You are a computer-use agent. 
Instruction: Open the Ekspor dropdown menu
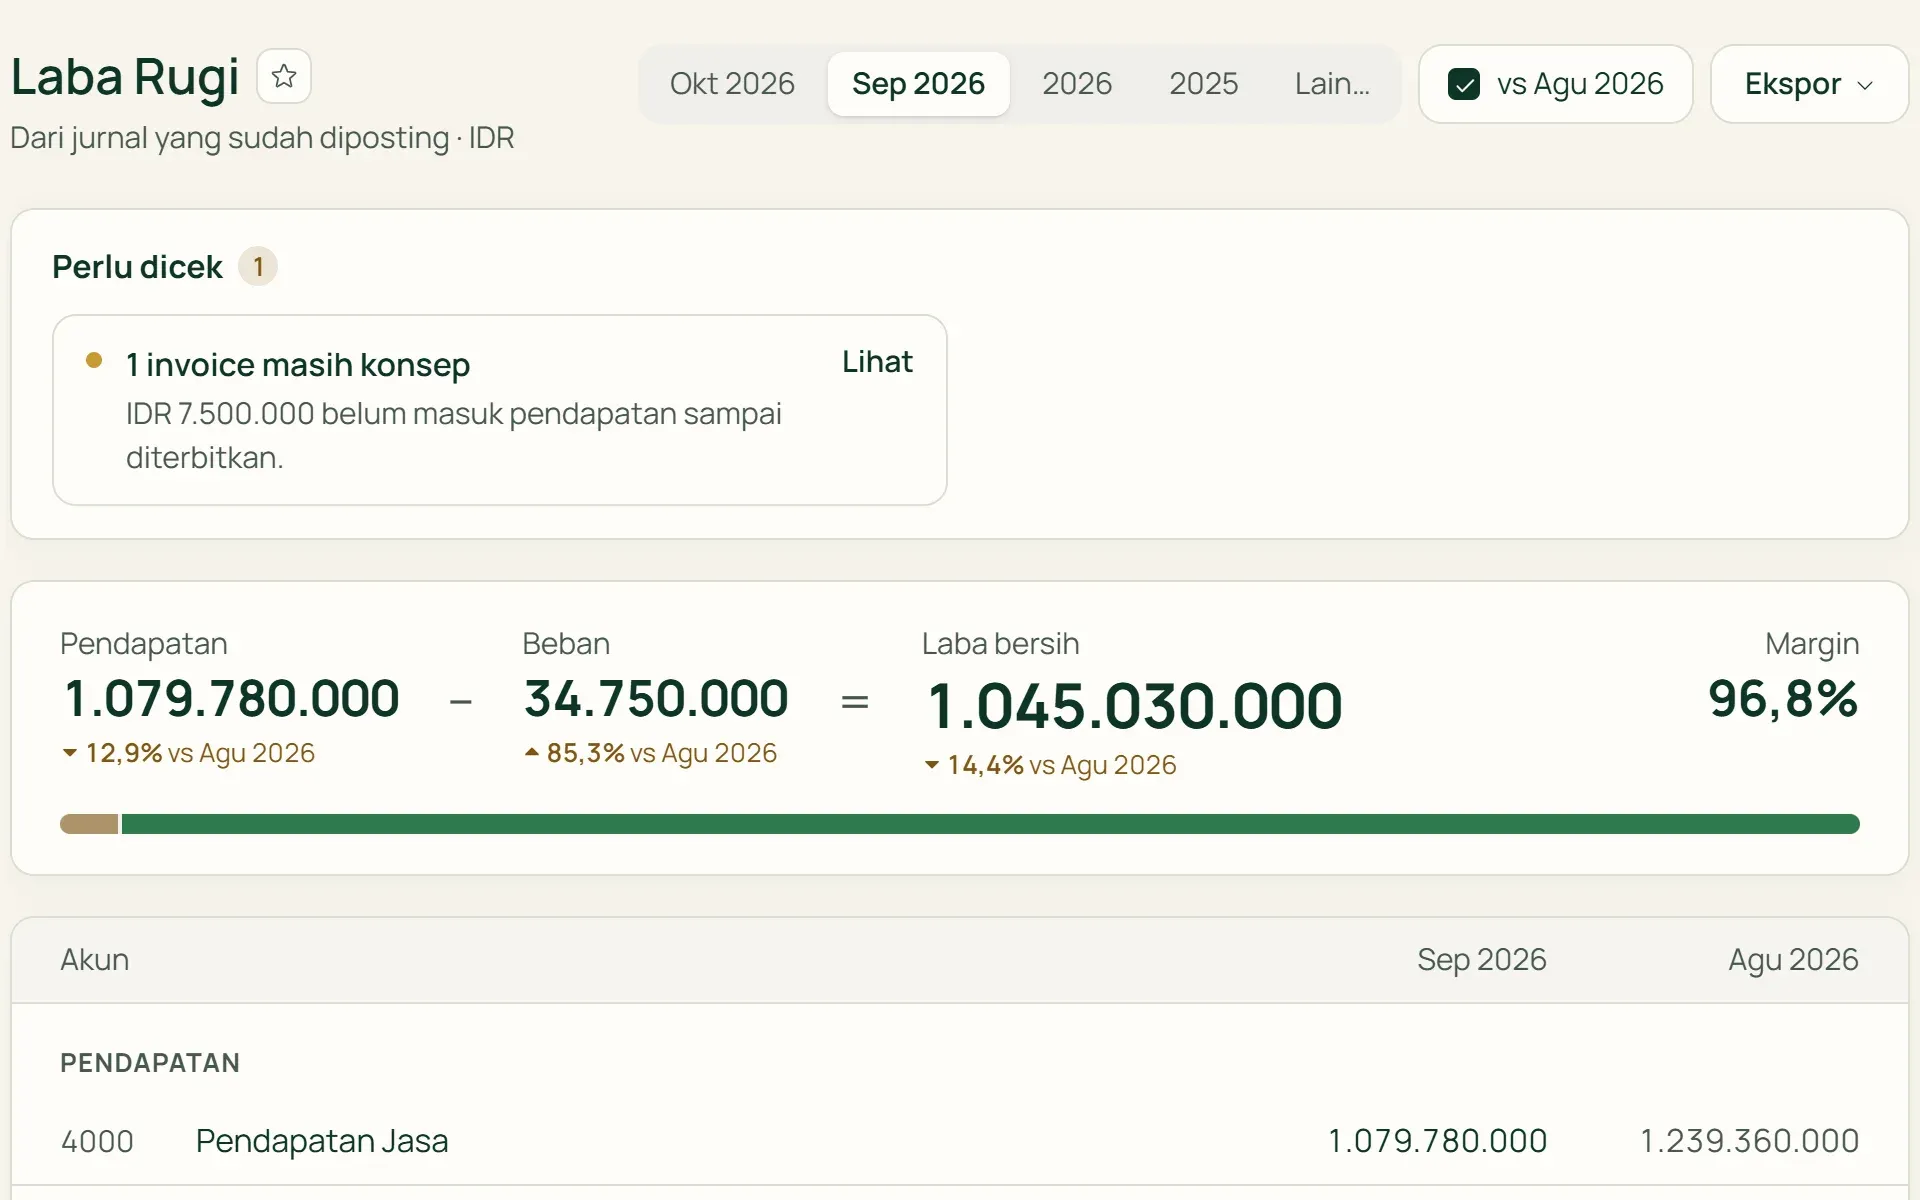point(1809,84)
